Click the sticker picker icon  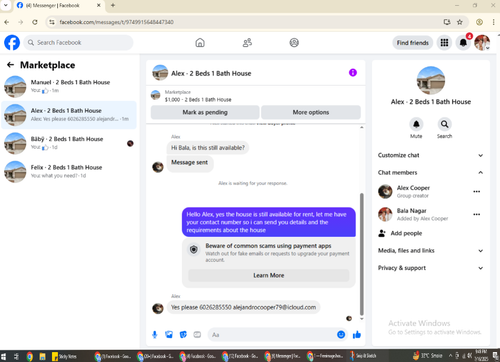pos(183,335)
